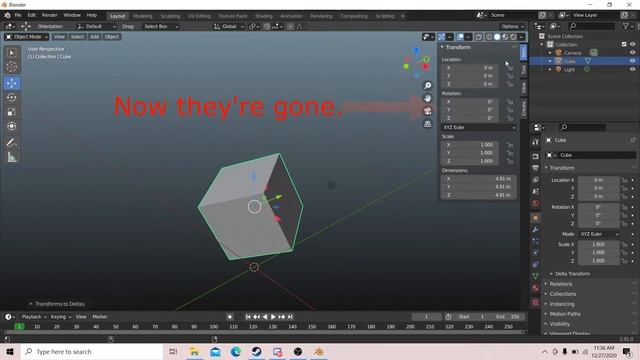Viewport: 640px width, 360px height.
Task: Open viewport Add menu
Action: [x=95, y=37]
